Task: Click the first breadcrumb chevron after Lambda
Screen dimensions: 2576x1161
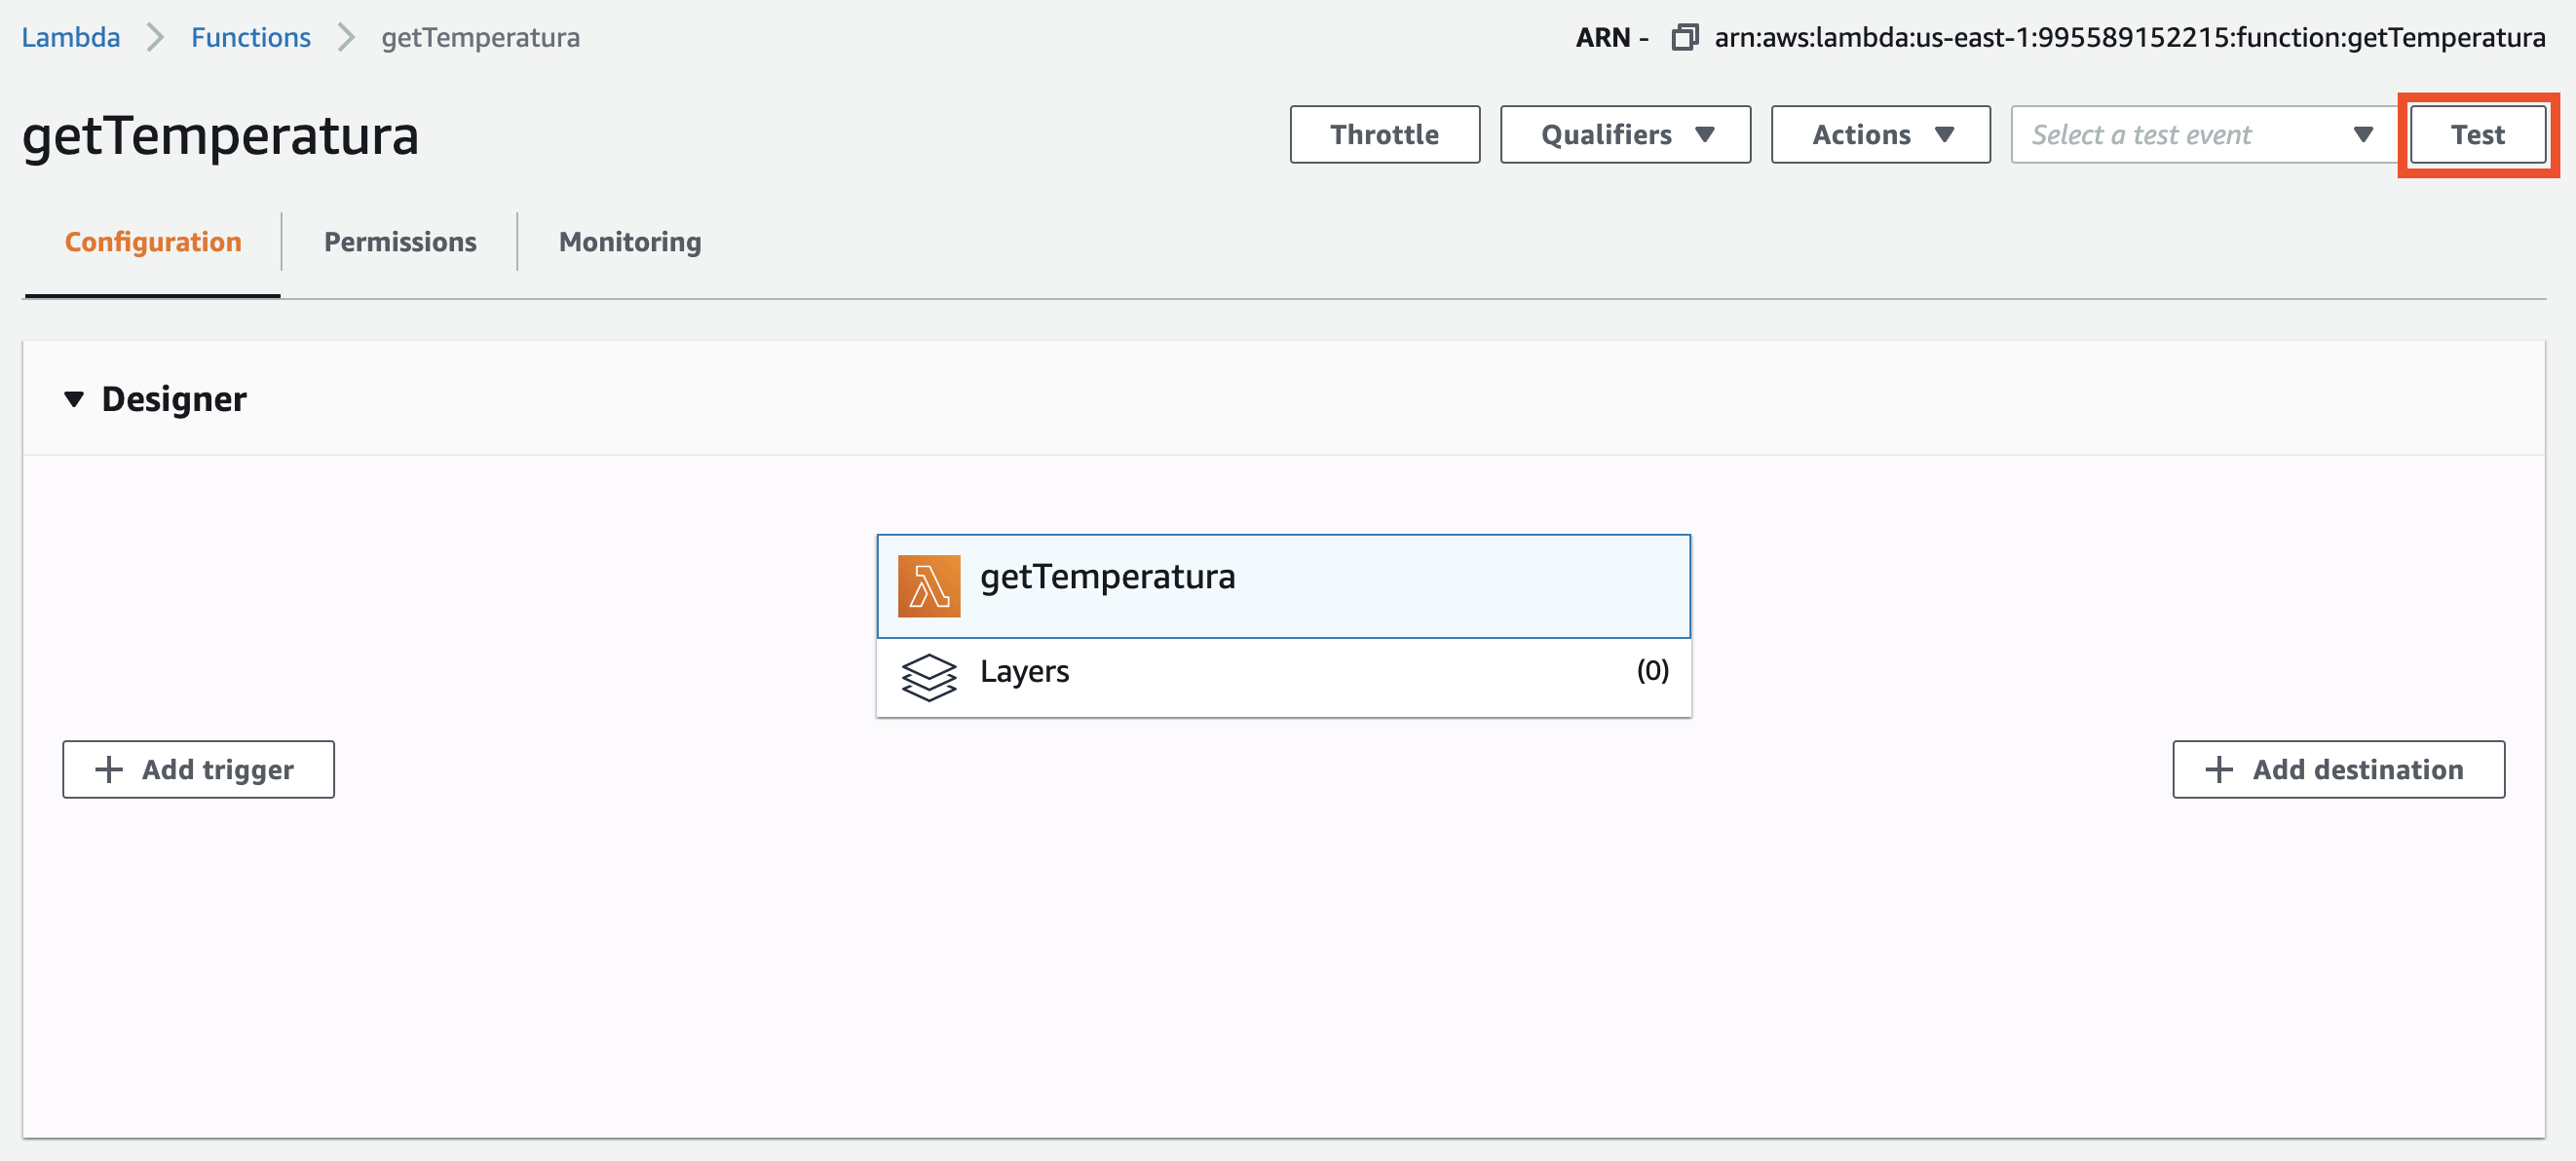Action: (x=155, y=38)
